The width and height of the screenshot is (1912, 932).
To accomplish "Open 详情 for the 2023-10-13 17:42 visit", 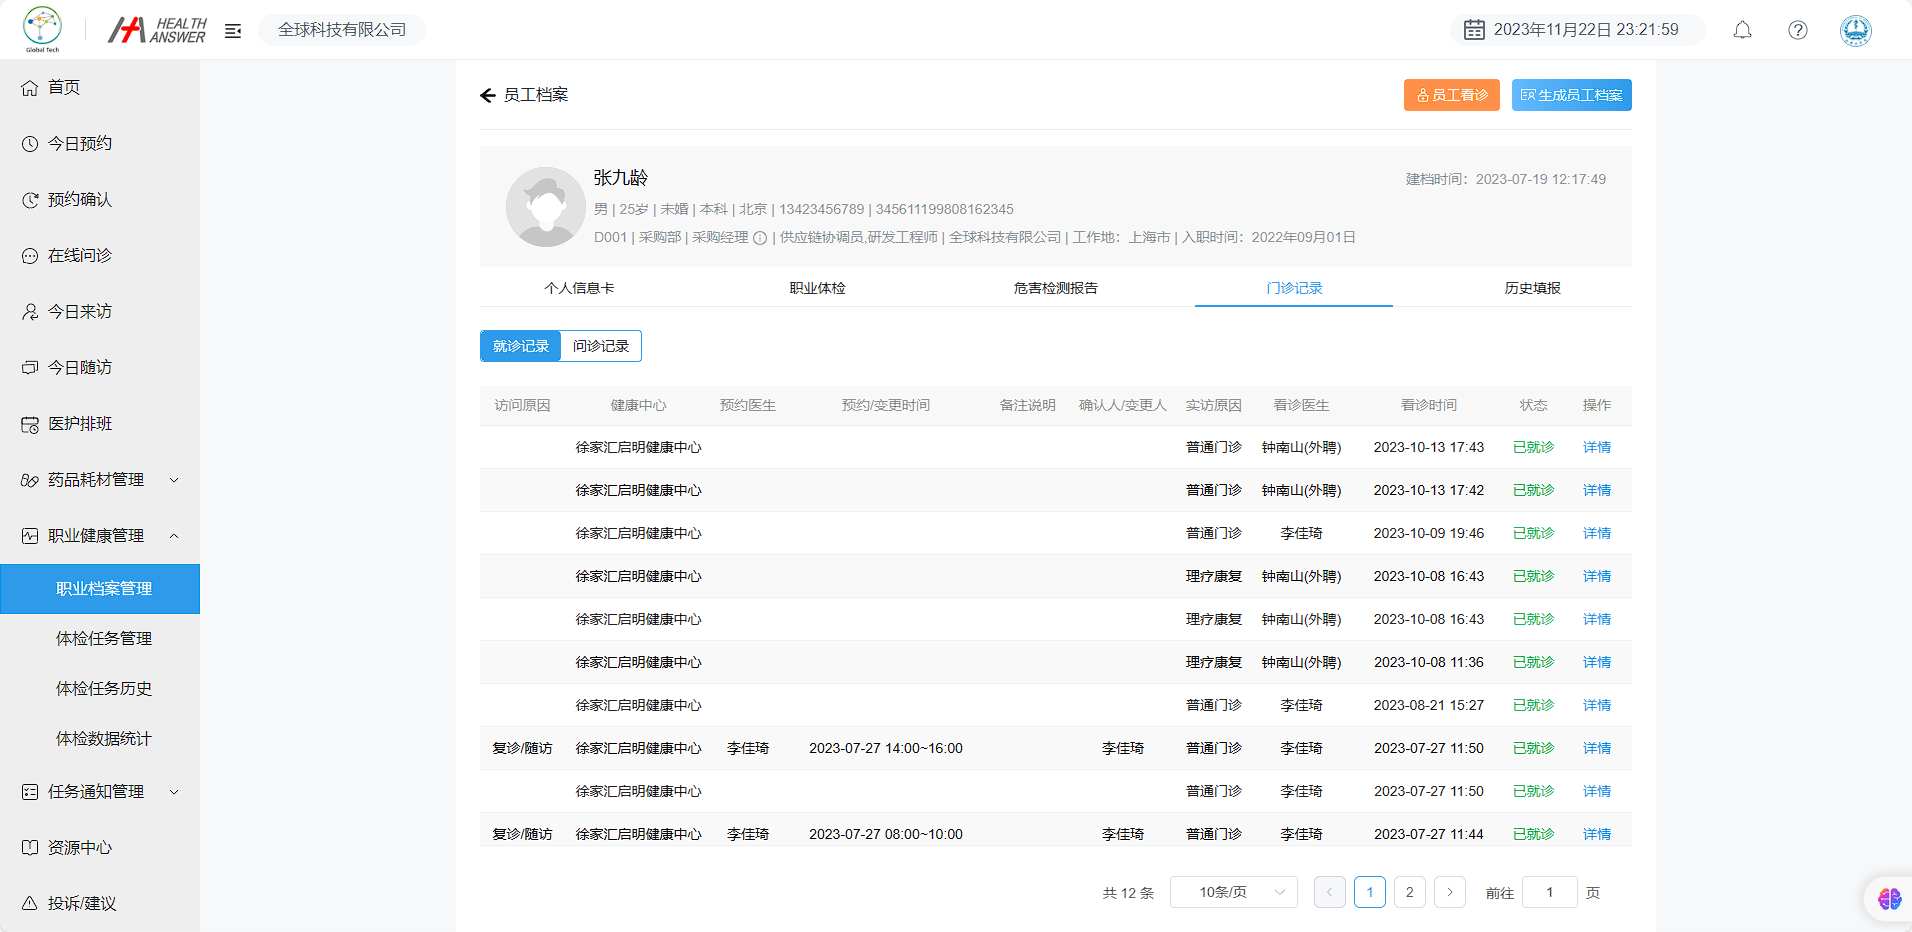I will [1596, 490].
